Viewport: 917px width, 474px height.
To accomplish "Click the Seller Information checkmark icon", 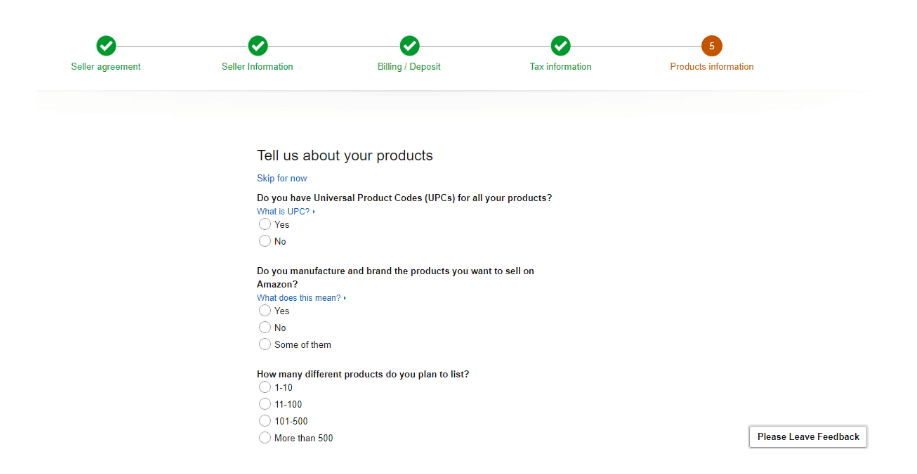I will pyautogui.click(x=258, y=46).
